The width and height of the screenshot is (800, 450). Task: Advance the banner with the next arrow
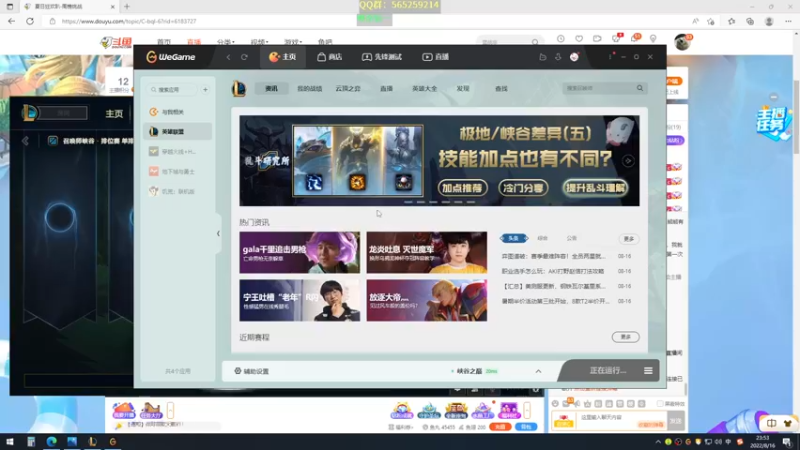pyautogui.click(x=628, y=161)
